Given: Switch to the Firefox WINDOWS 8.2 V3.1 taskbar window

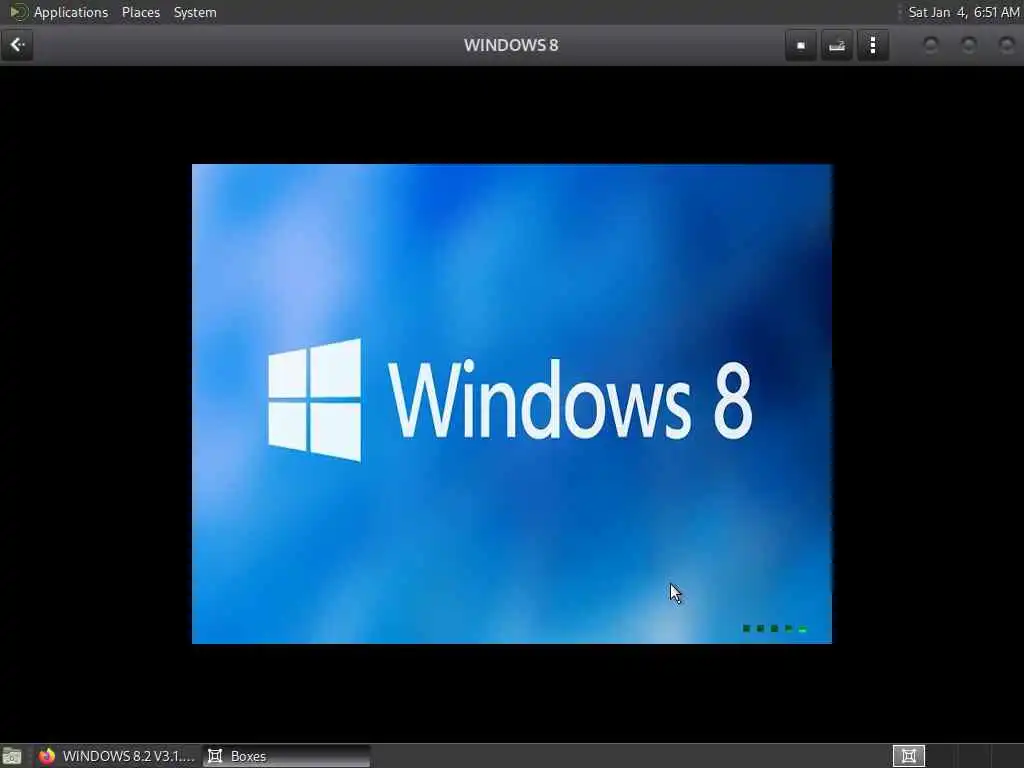Looking at the screenshot, I should [116, 756].
